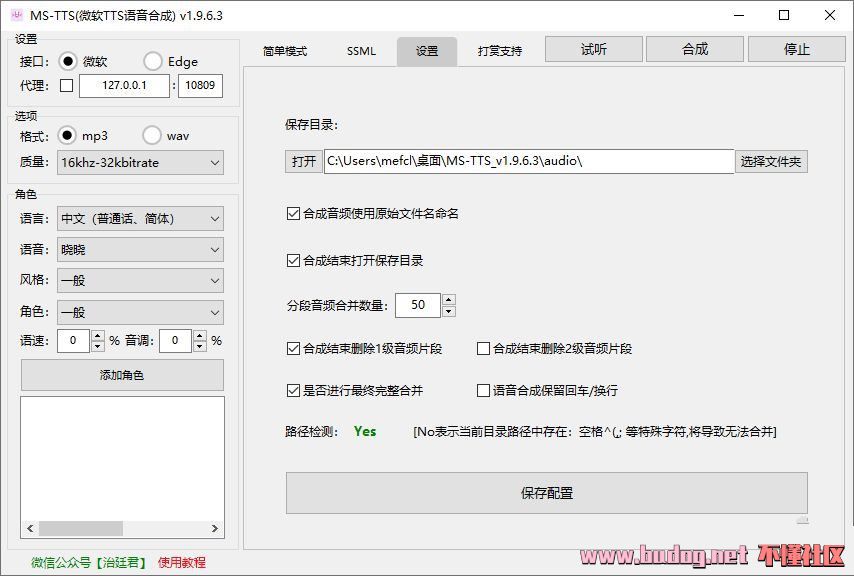Choose mp3 output format
Image resolution: width=854 pixels, height=576 pixels.
tap(67, 135)
